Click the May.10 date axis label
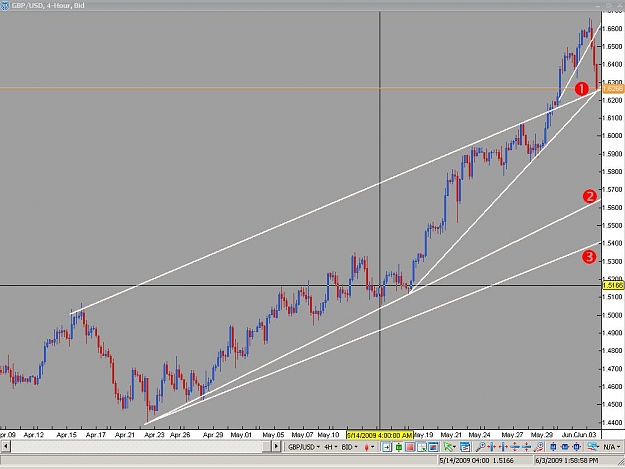Screen dimensions: 625x469 click(328, 435)
